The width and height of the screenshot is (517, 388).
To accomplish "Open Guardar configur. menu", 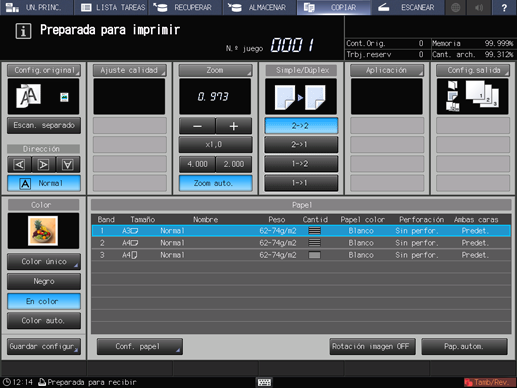I will tap(44, 346).
